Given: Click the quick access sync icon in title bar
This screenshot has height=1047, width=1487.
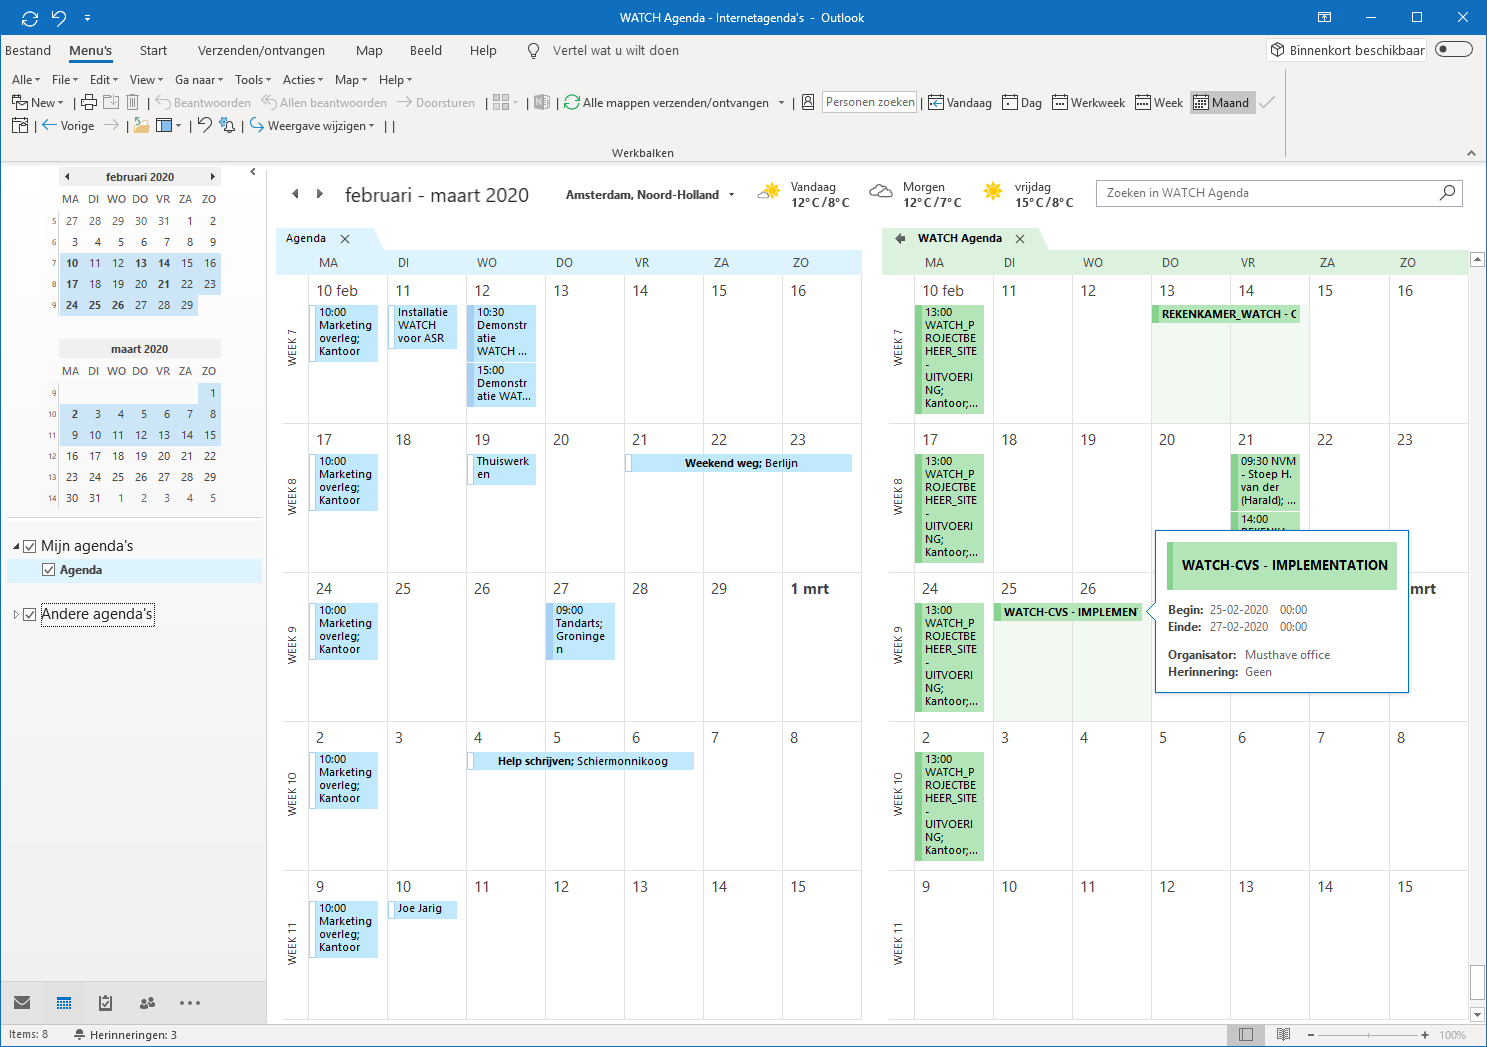Looking at the screenshot, I should (x=30, y=17).
